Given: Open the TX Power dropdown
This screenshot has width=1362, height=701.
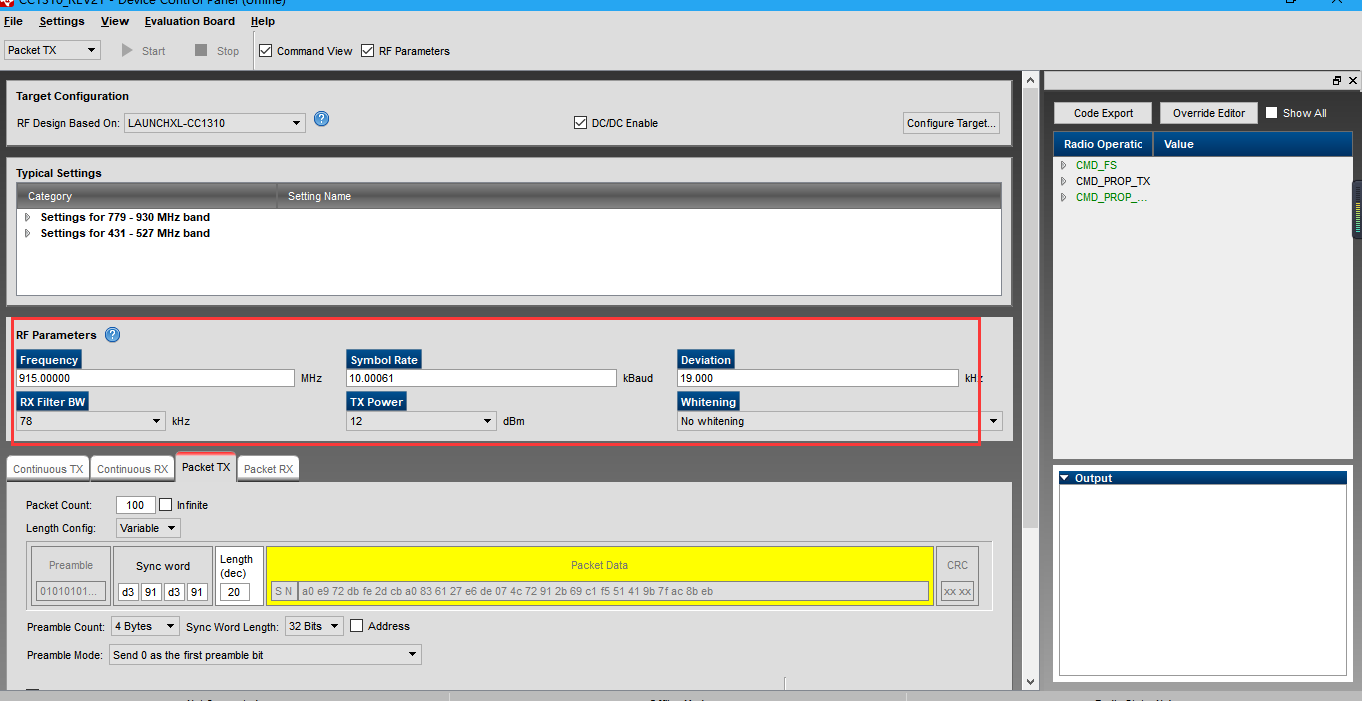Looking at the screenshot, I should point(421,421).
